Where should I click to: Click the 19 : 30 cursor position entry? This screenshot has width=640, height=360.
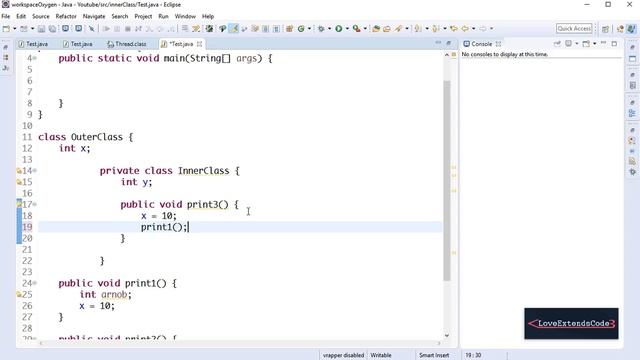coord(473,355)
